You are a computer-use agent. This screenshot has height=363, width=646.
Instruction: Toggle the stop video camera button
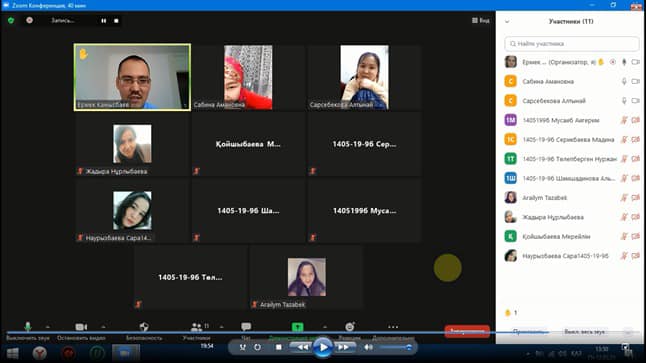coord(81,327)
